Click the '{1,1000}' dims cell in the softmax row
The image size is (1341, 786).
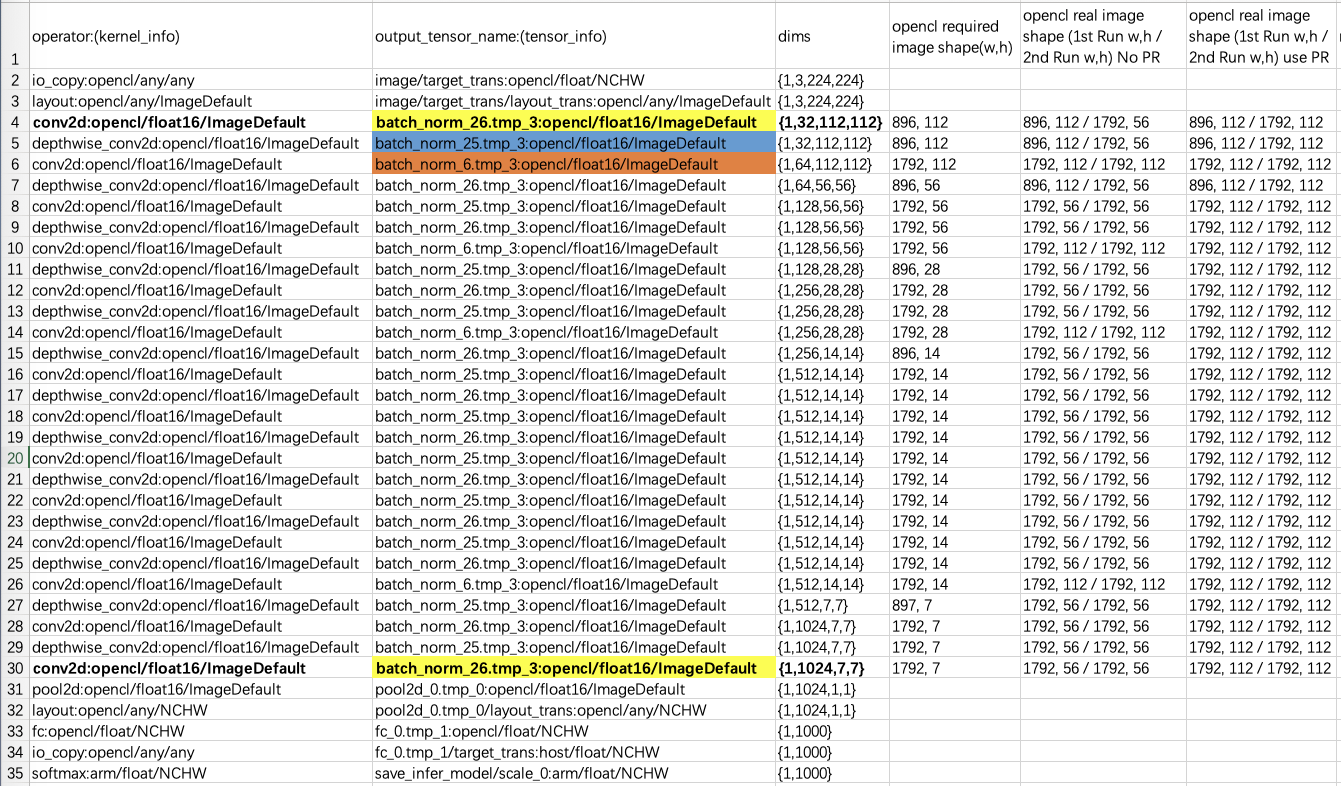tap(832, 773)
